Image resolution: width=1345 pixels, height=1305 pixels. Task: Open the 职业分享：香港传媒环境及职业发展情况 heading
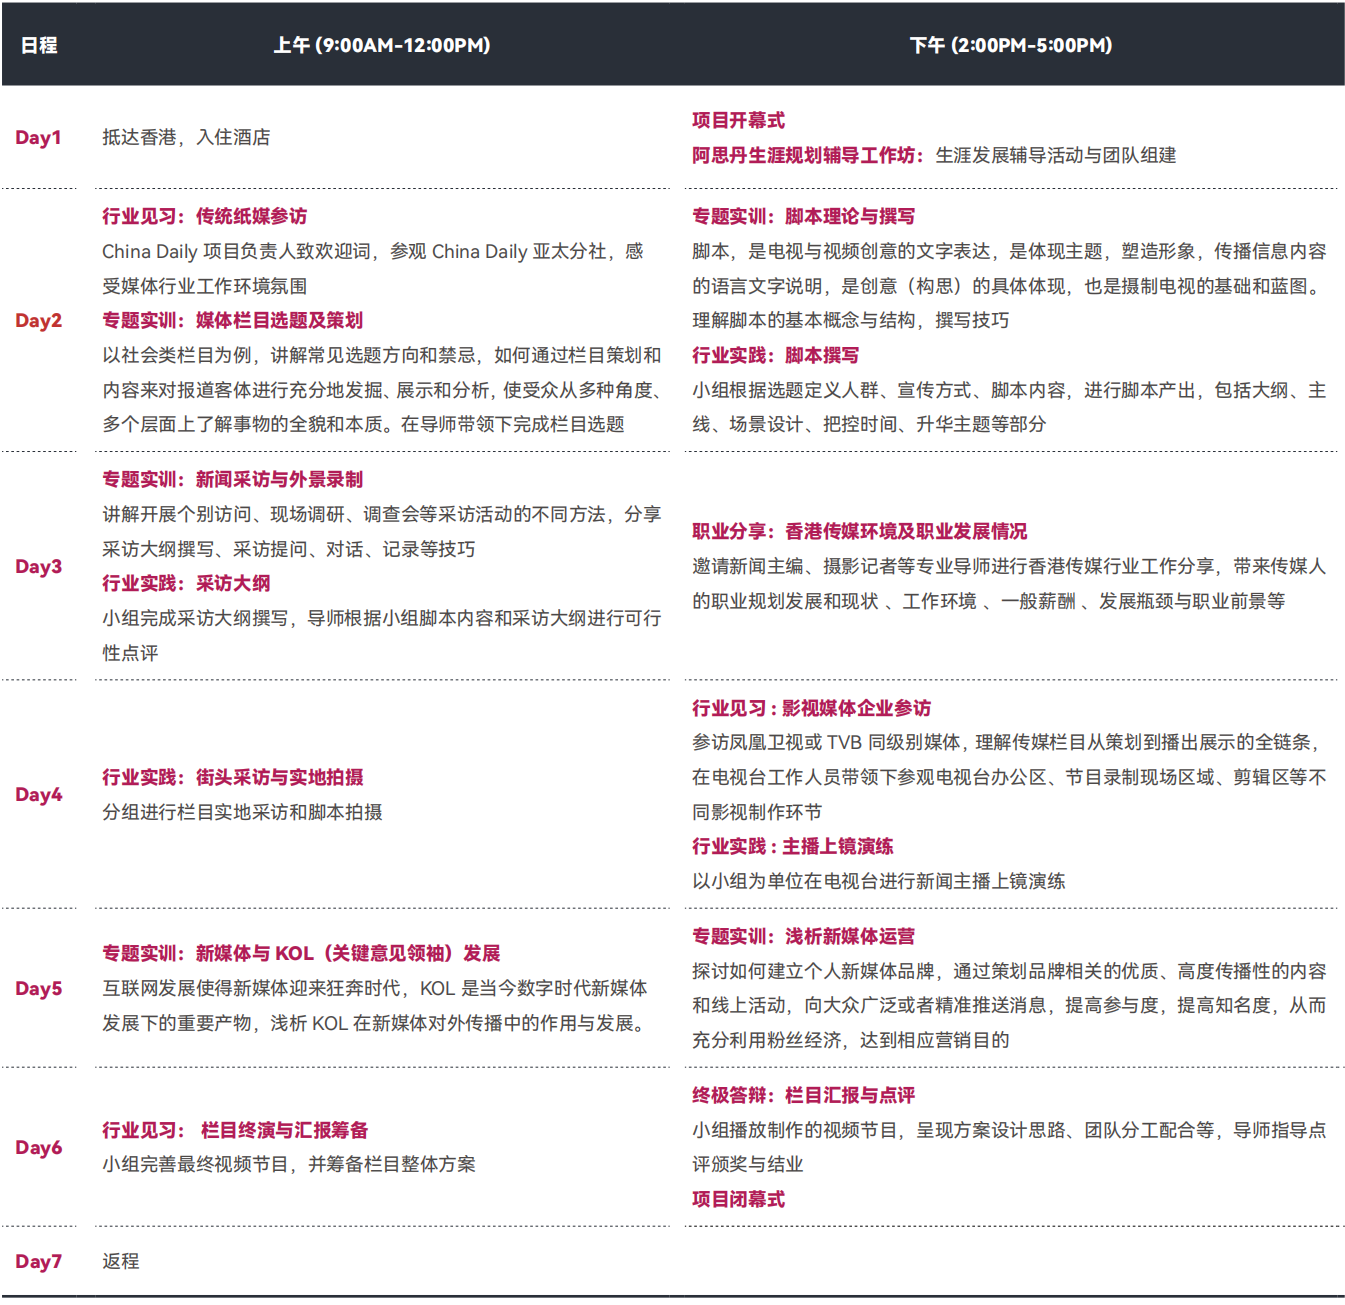point(859,531)
